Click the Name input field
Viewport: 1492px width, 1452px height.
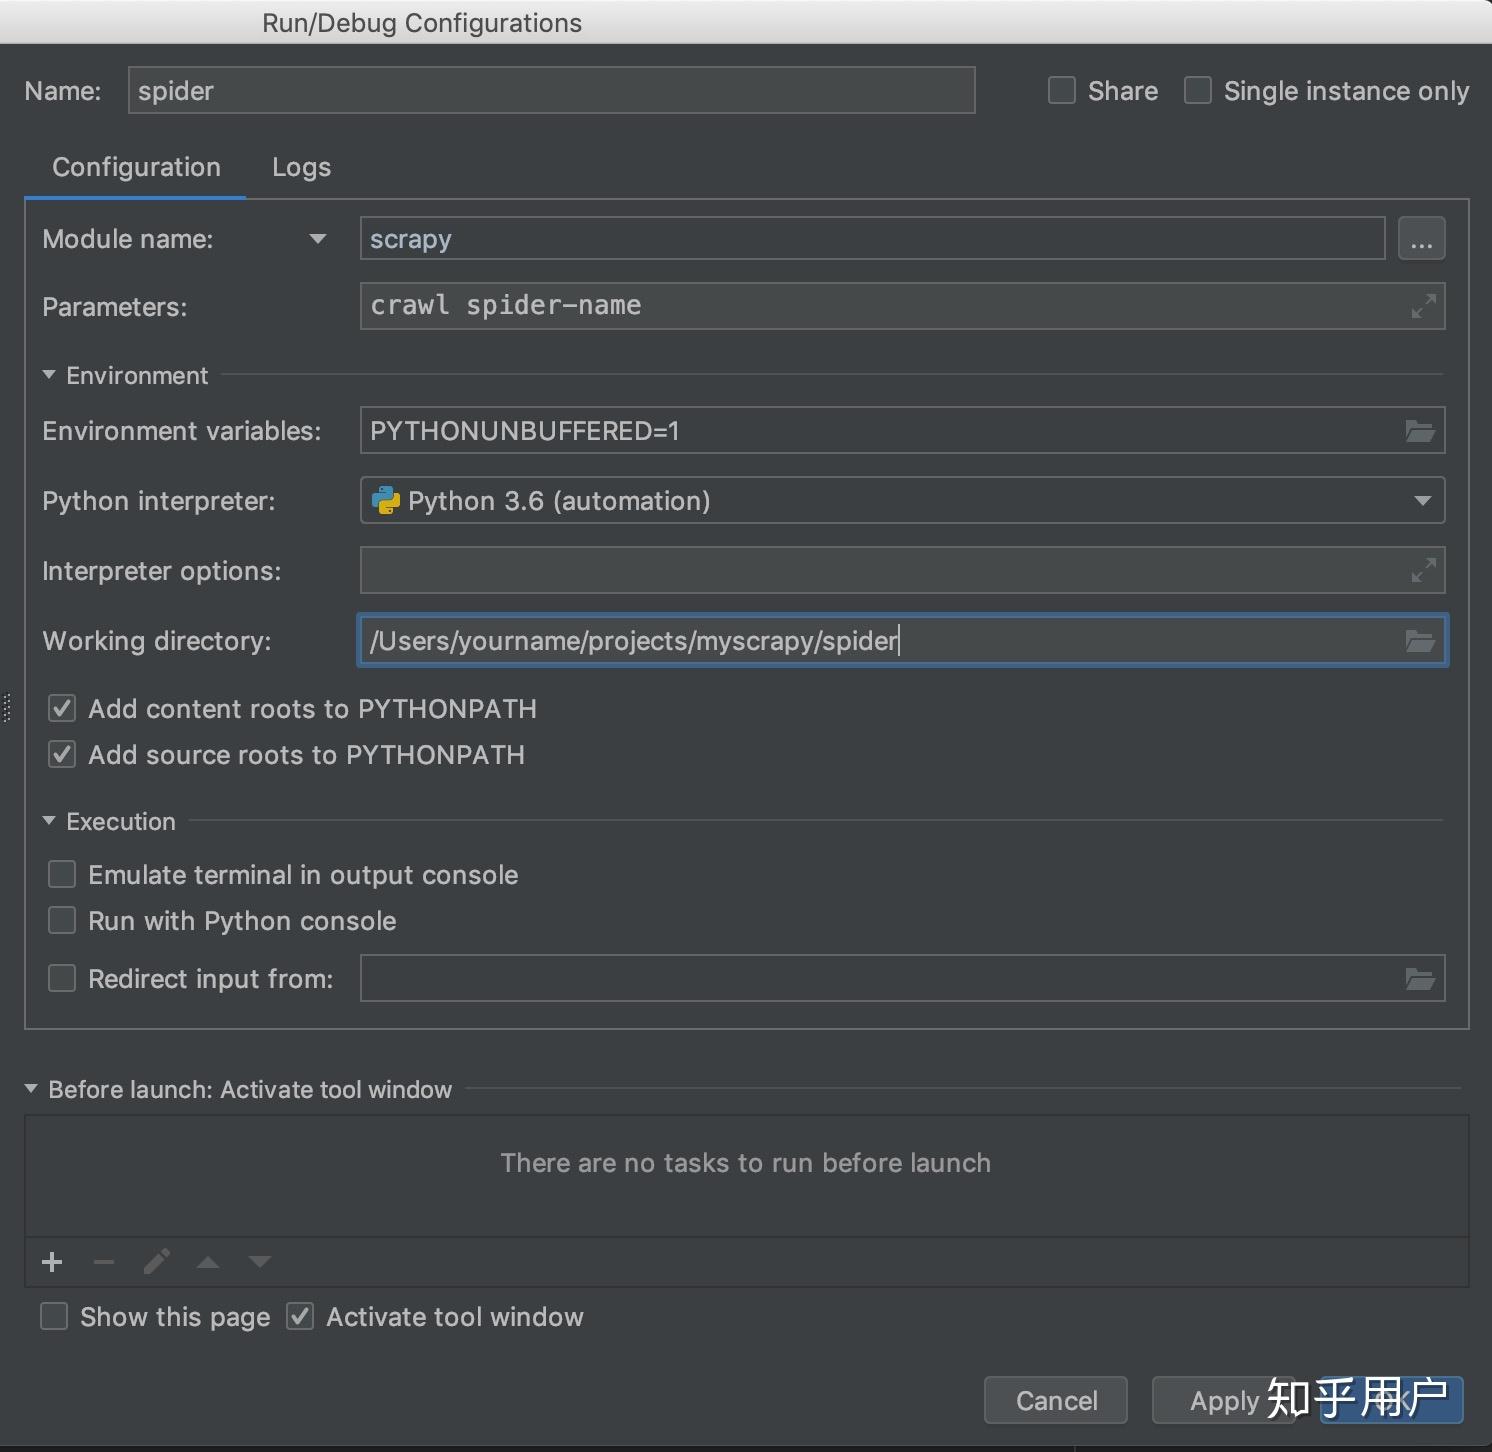click(x=551, y=91)
